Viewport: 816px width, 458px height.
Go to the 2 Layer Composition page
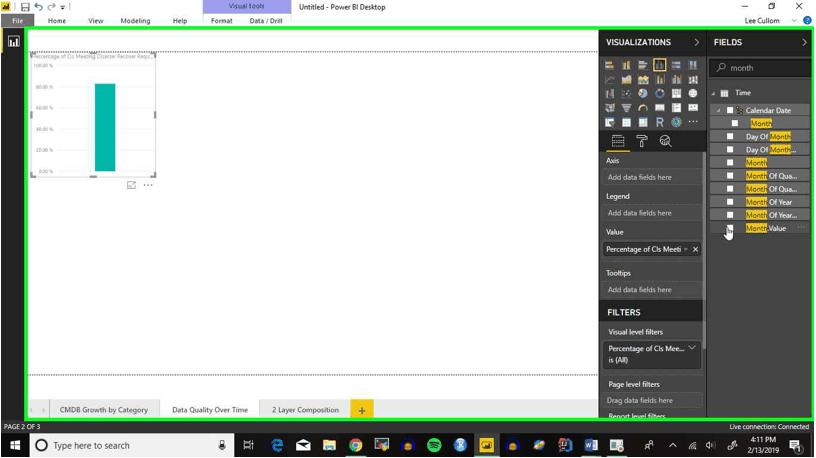pos(305,410)
